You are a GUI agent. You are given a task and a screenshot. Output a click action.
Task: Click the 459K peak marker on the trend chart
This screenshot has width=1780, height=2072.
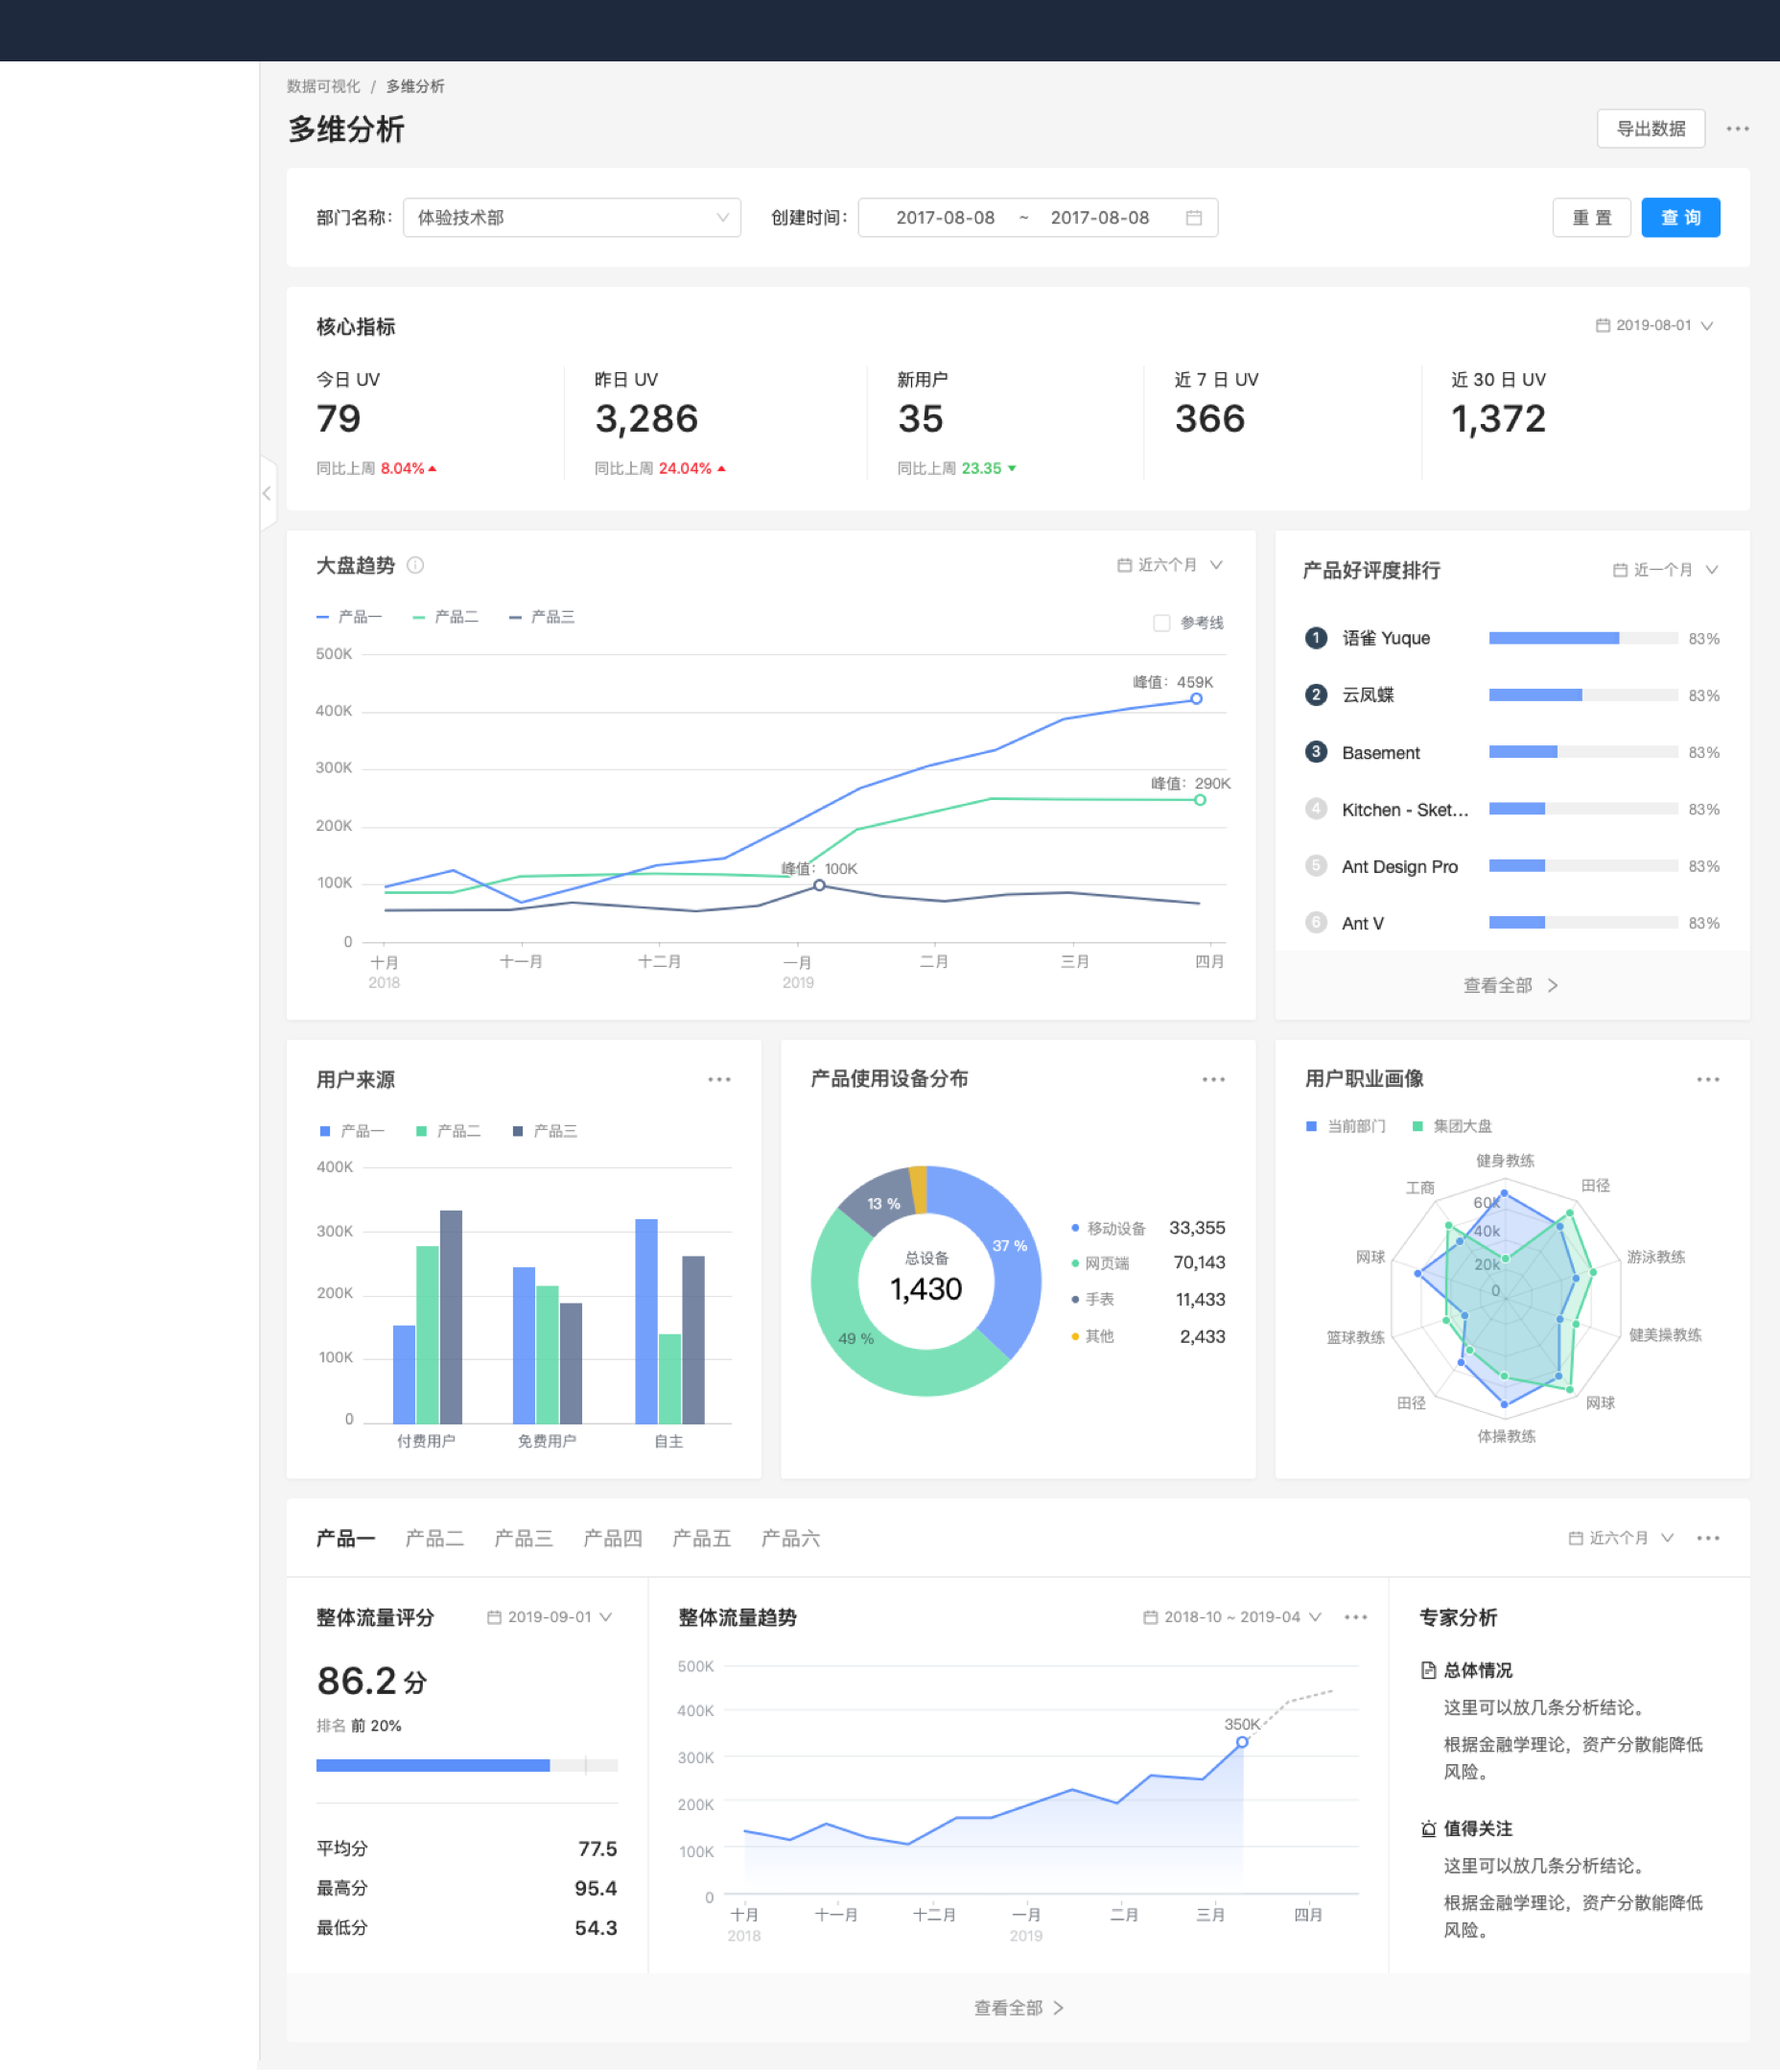[x=1196, y=699]
